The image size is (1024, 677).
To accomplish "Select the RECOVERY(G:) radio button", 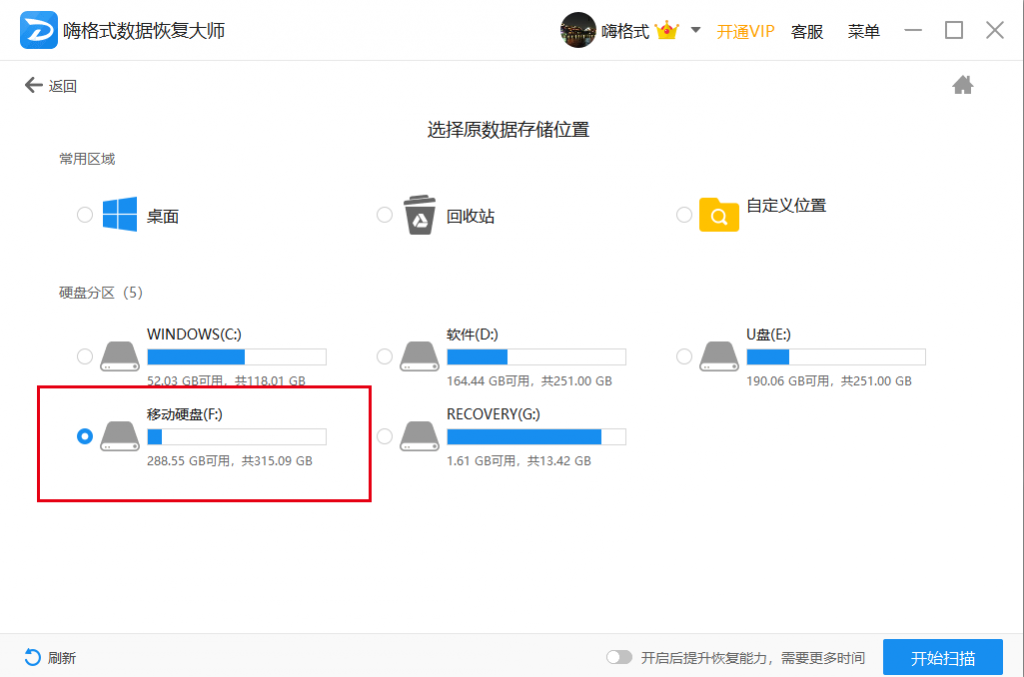I will click(385, 436).
